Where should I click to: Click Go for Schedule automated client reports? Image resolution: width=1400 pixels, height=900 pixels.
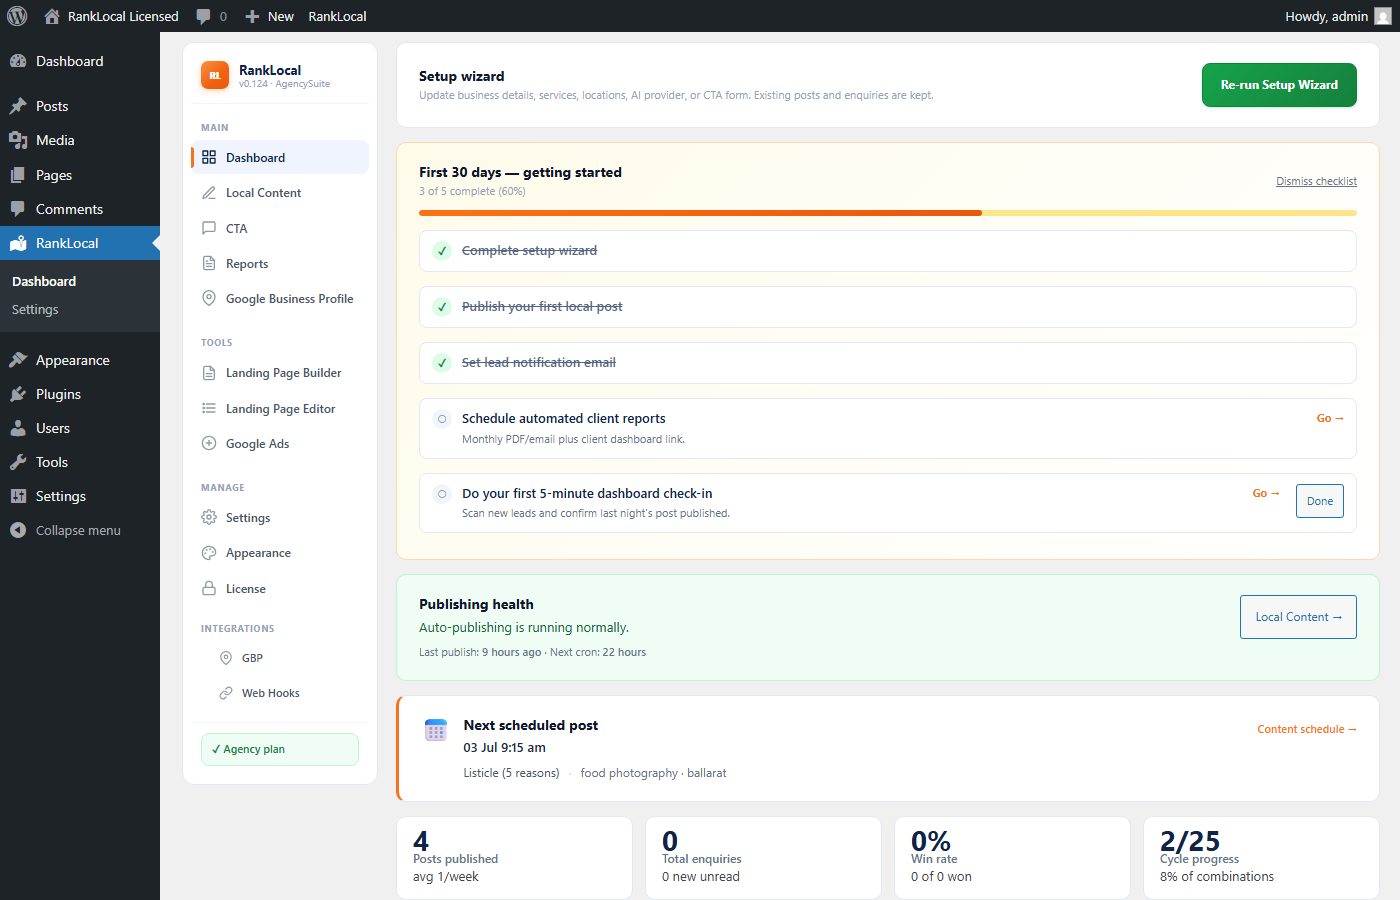click(1330, 418)
